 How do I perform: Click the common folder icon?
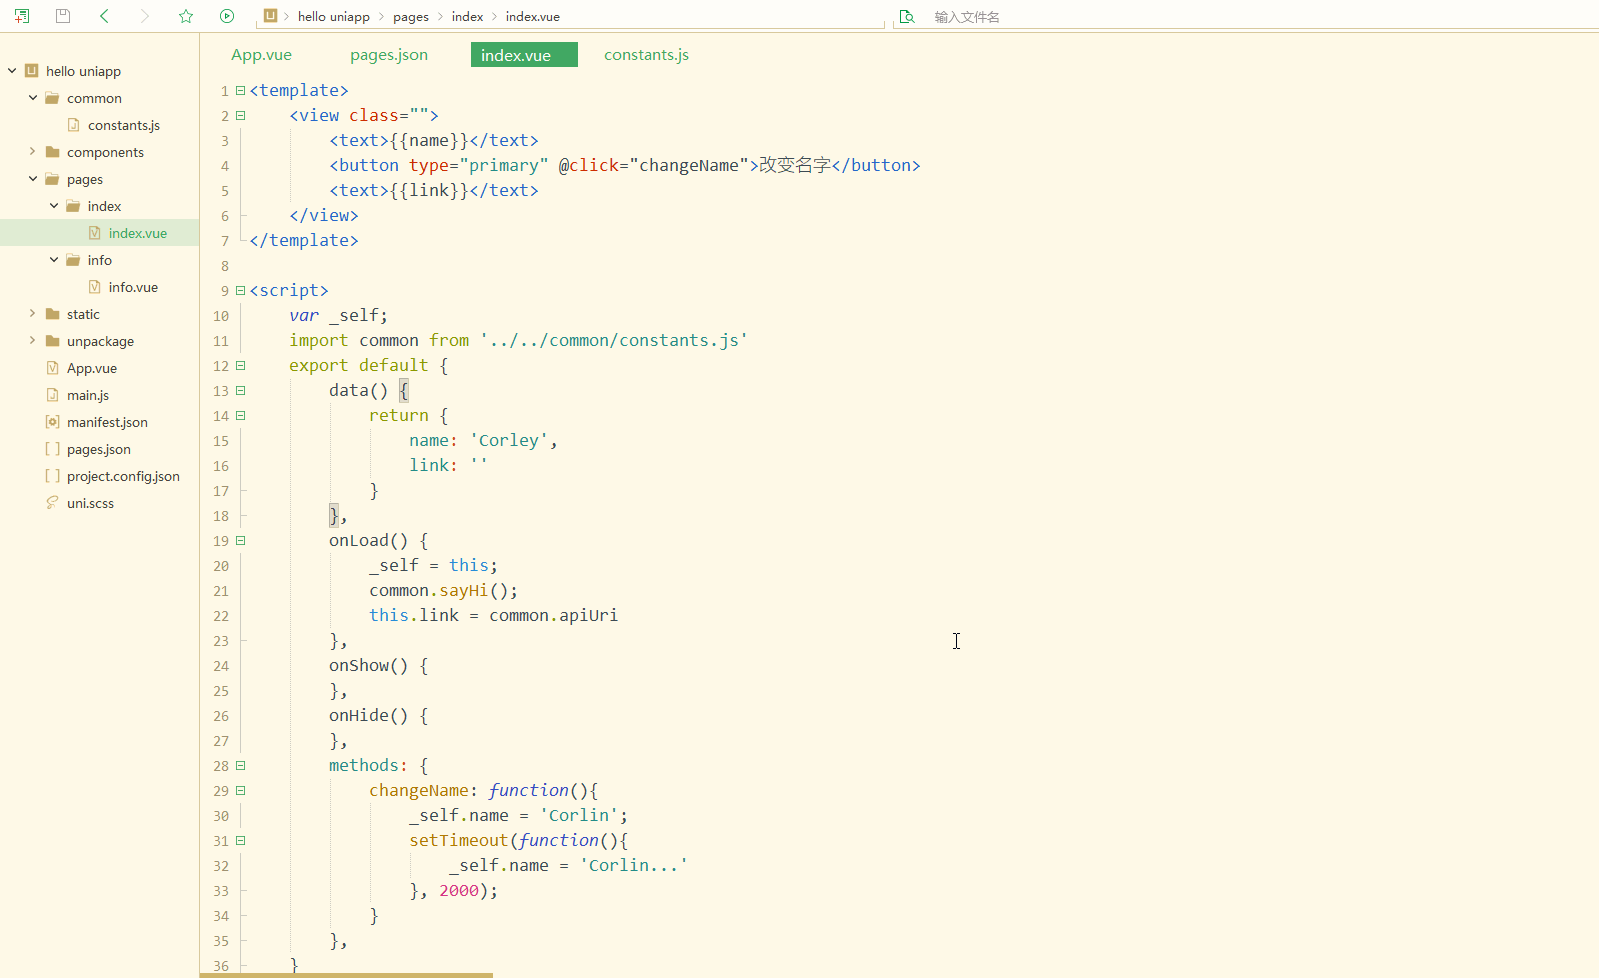pyautogui.click(x=52, y=98)
